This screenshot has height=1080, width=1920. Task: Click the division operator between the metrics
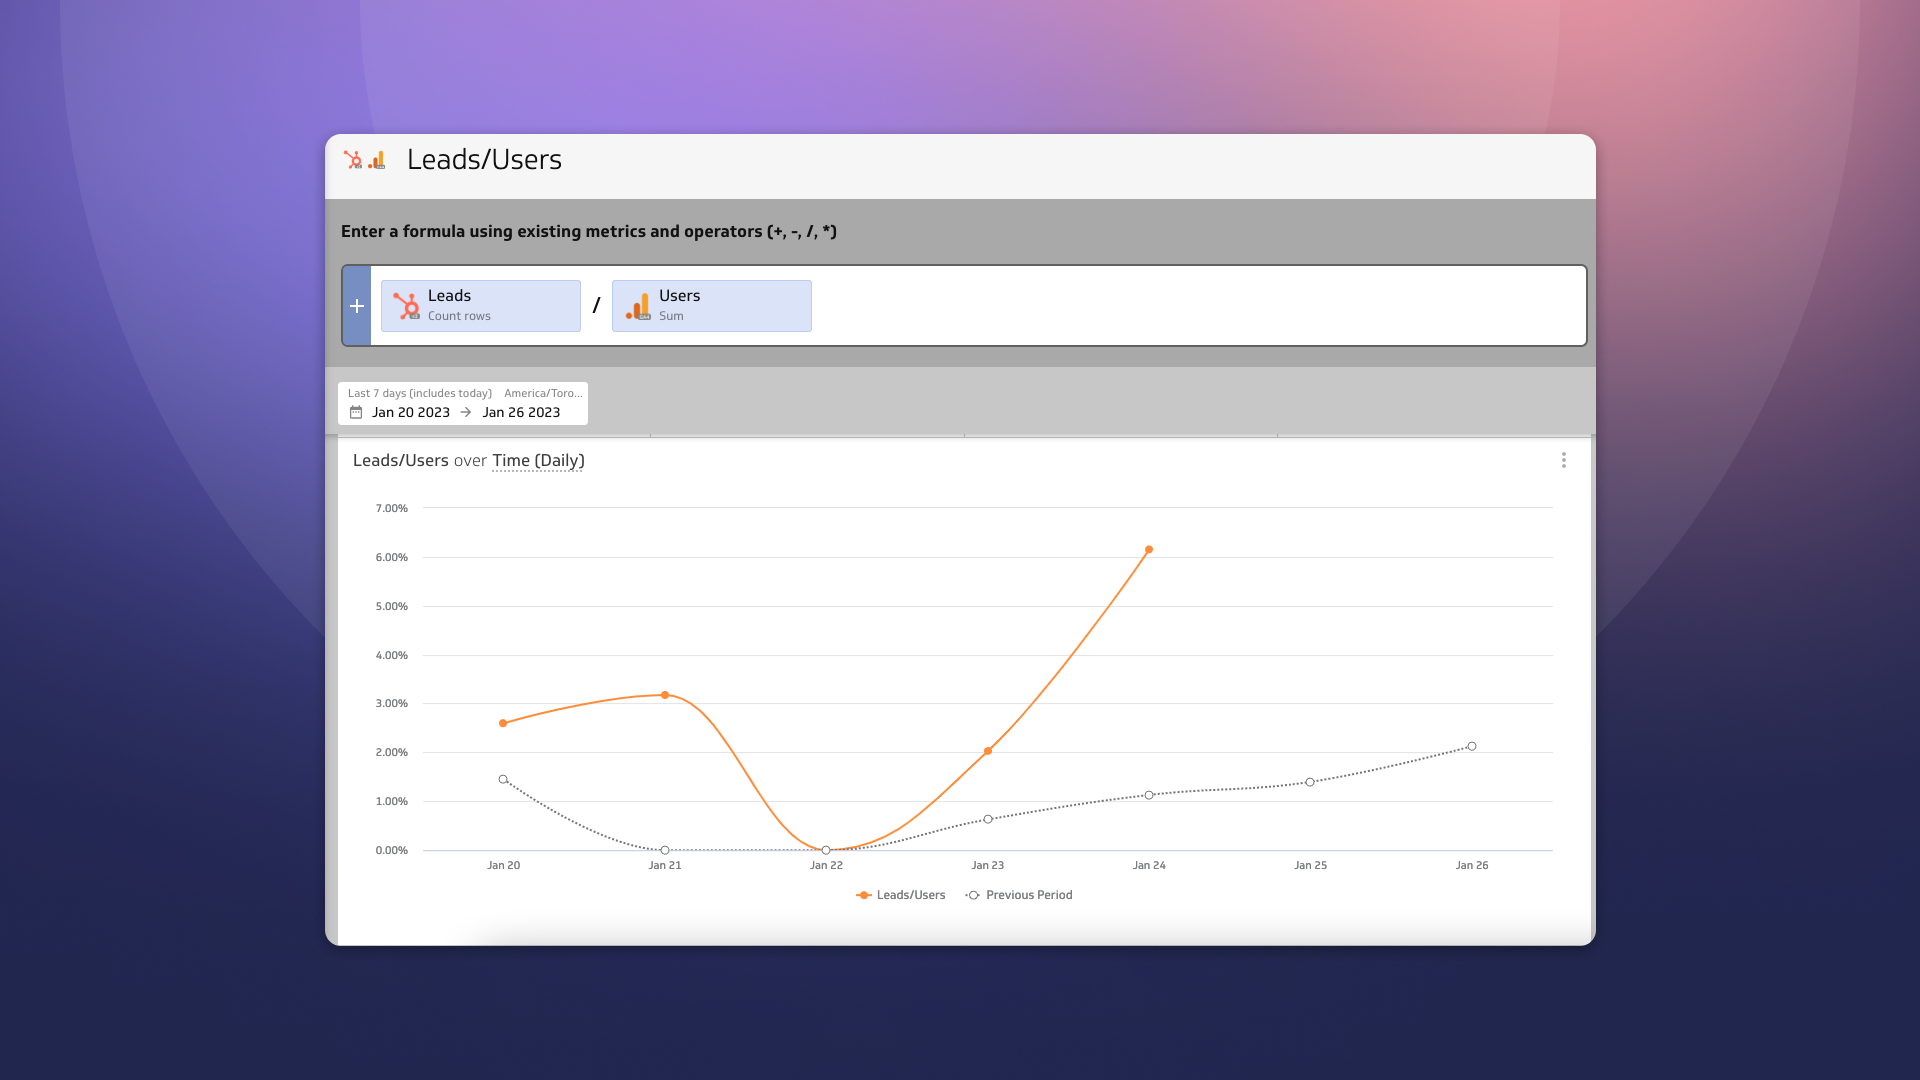point(597,305)
